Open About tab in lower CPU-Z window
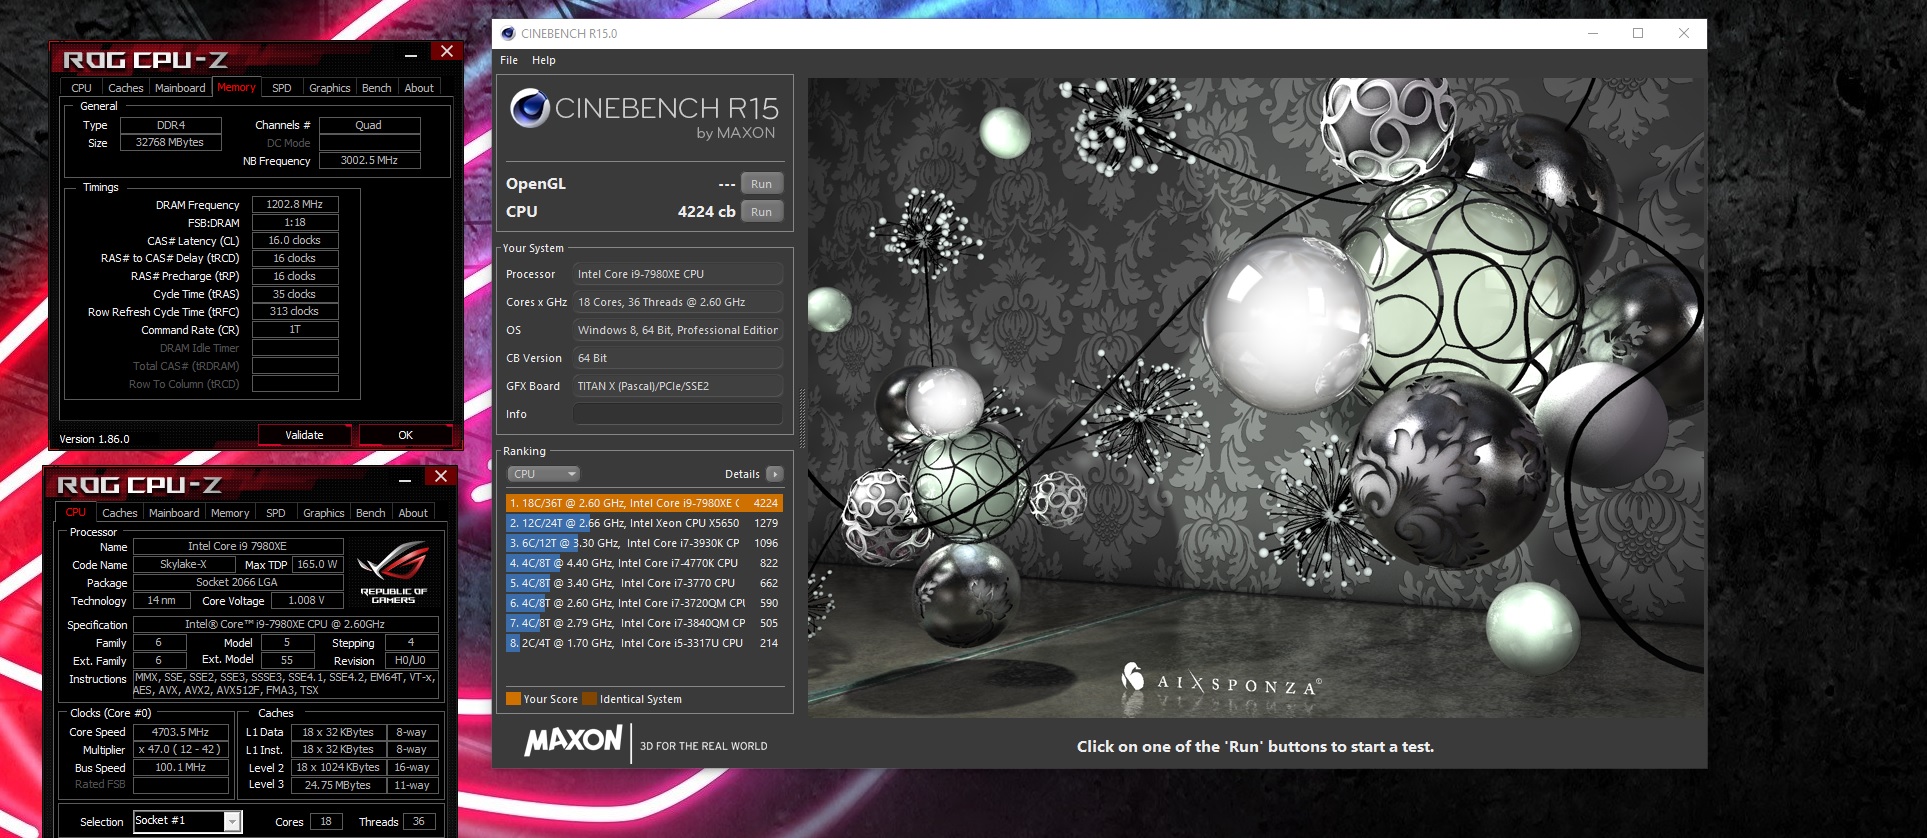Screen dimensions: 1927x838 [x=413, y=513]
